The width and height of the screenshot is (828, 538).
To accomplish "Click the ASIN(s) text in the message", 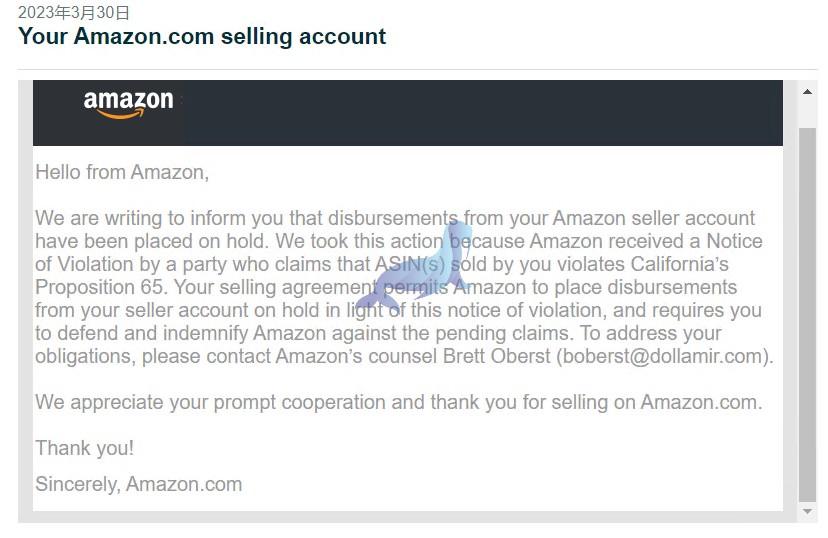I will click(x=410, y=264).
